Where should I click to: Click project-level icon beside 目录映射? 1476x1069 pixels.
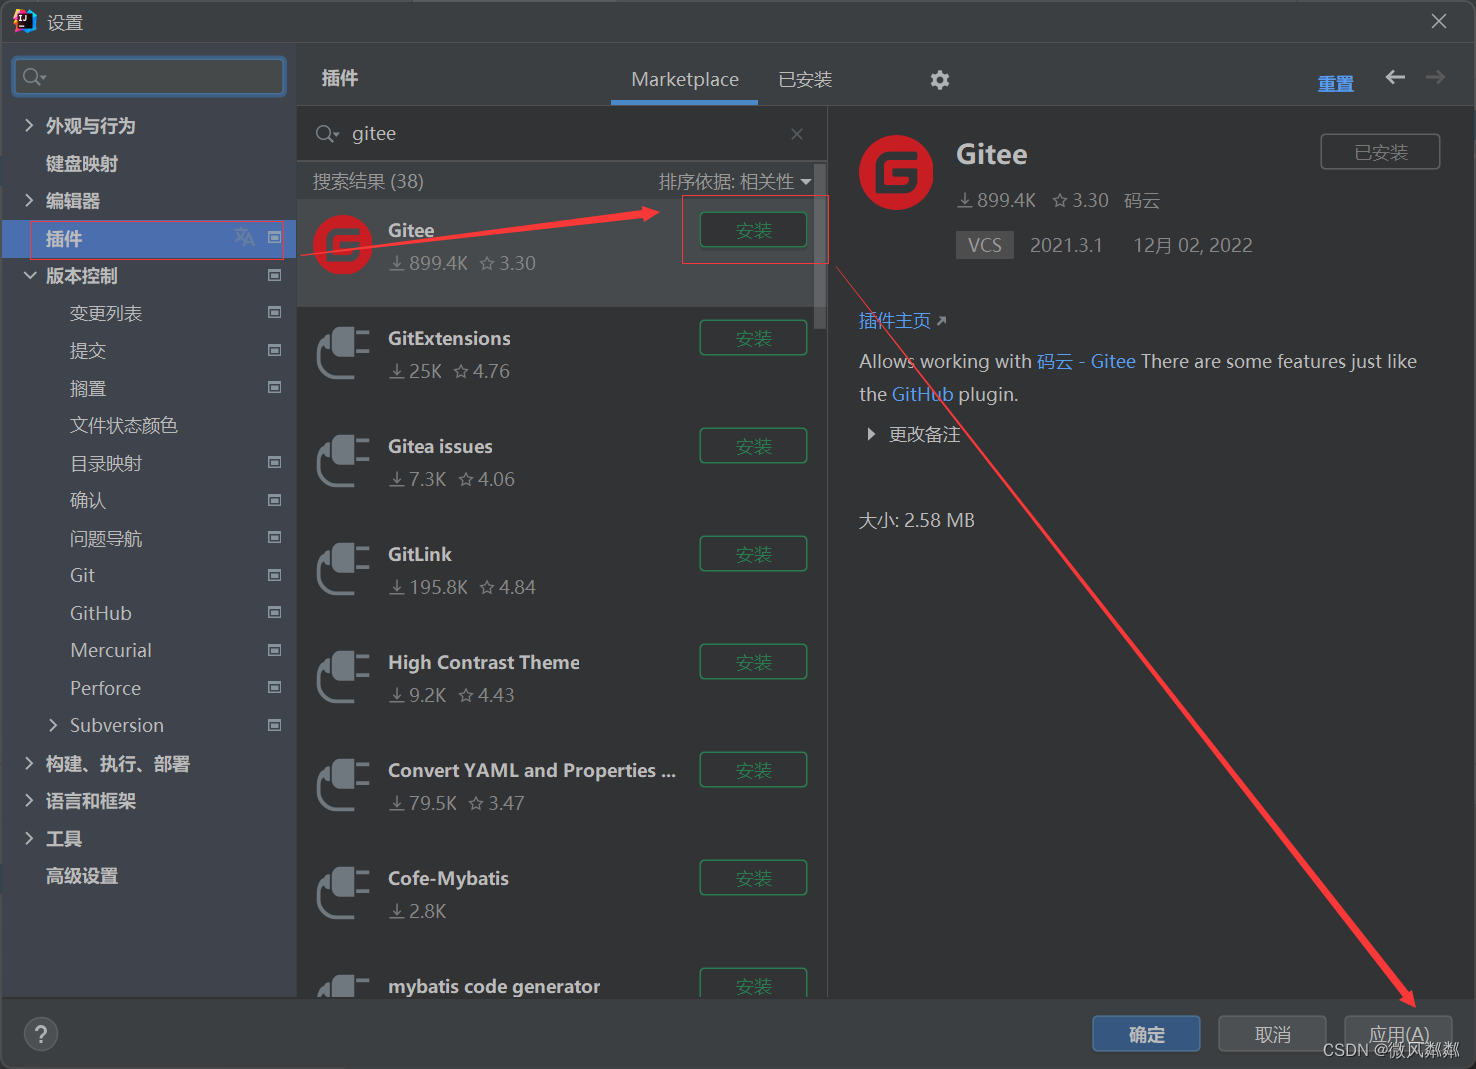275,462
